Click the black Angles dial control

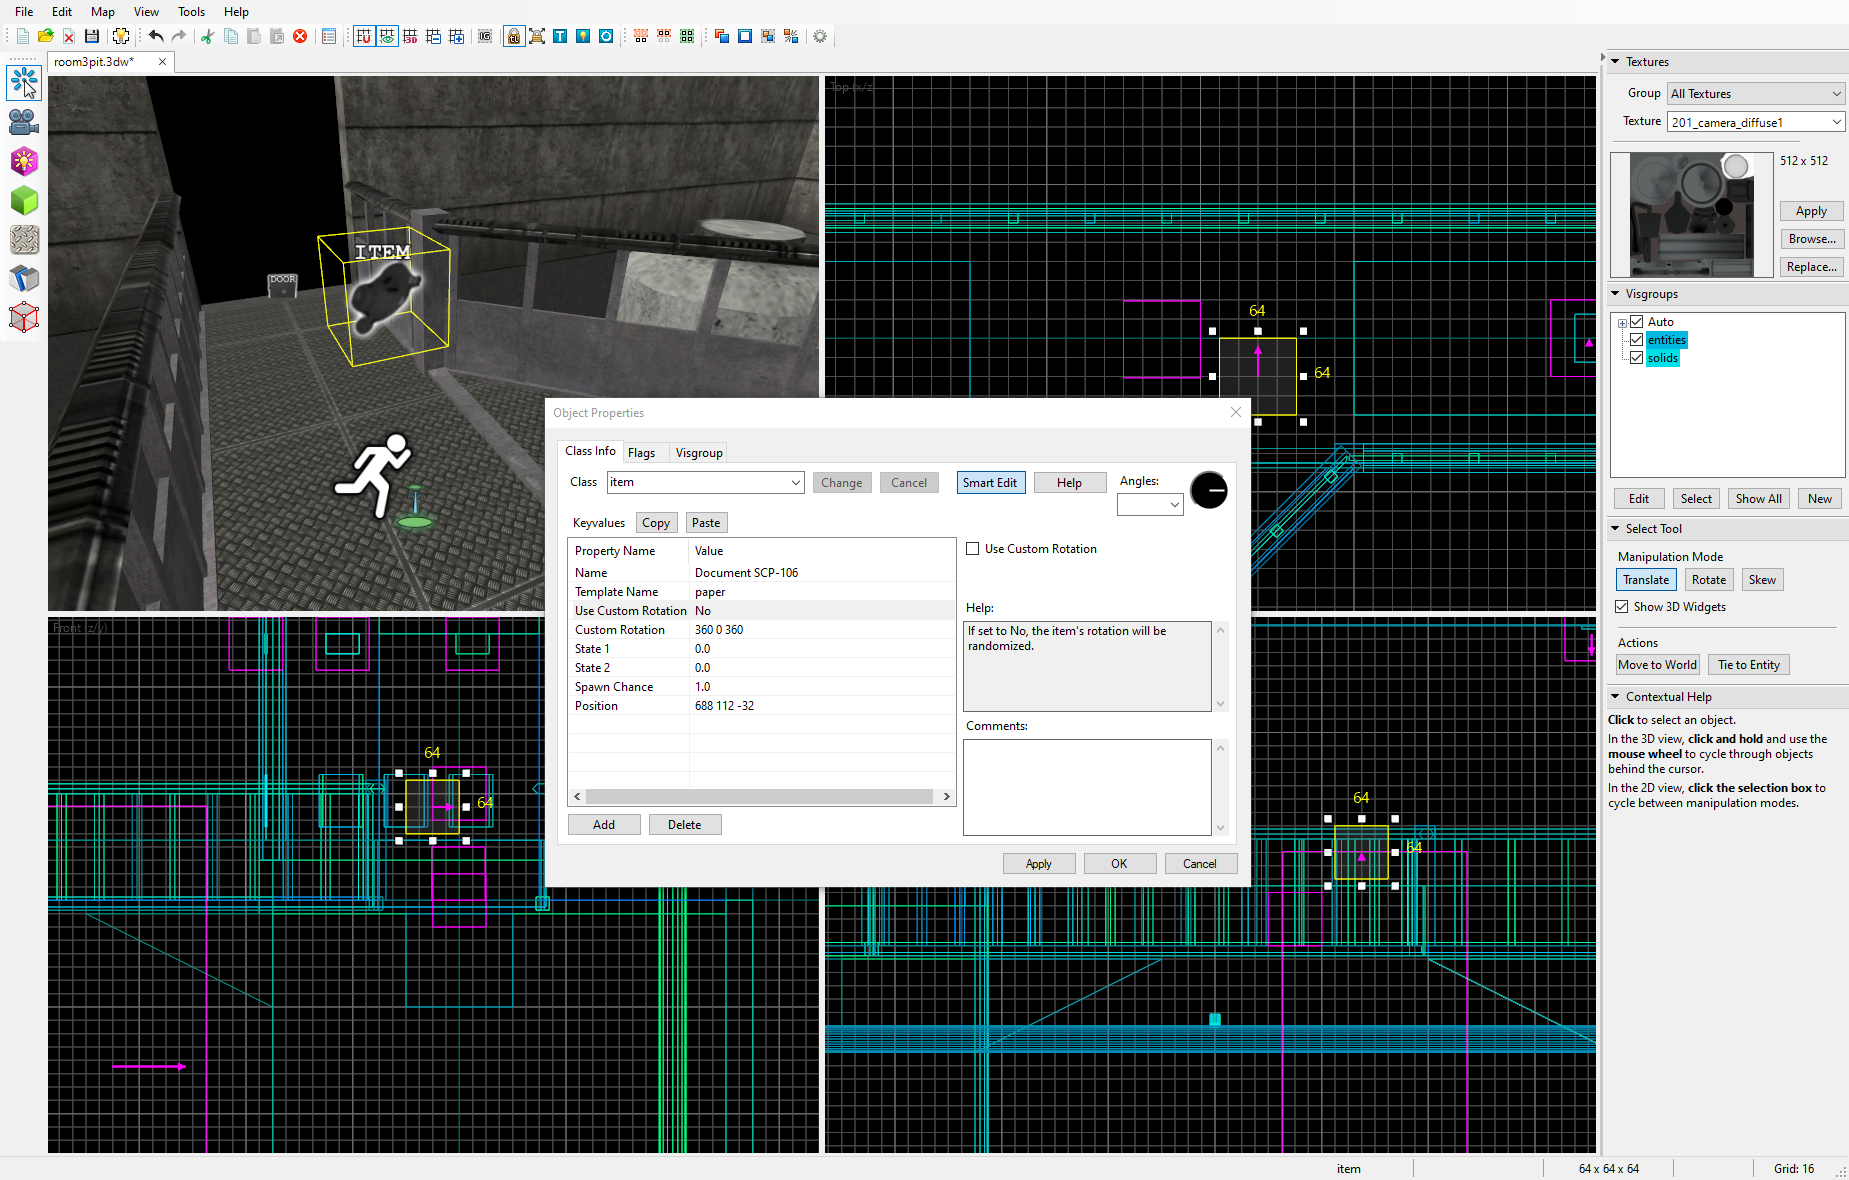[x=1208, y=491]
